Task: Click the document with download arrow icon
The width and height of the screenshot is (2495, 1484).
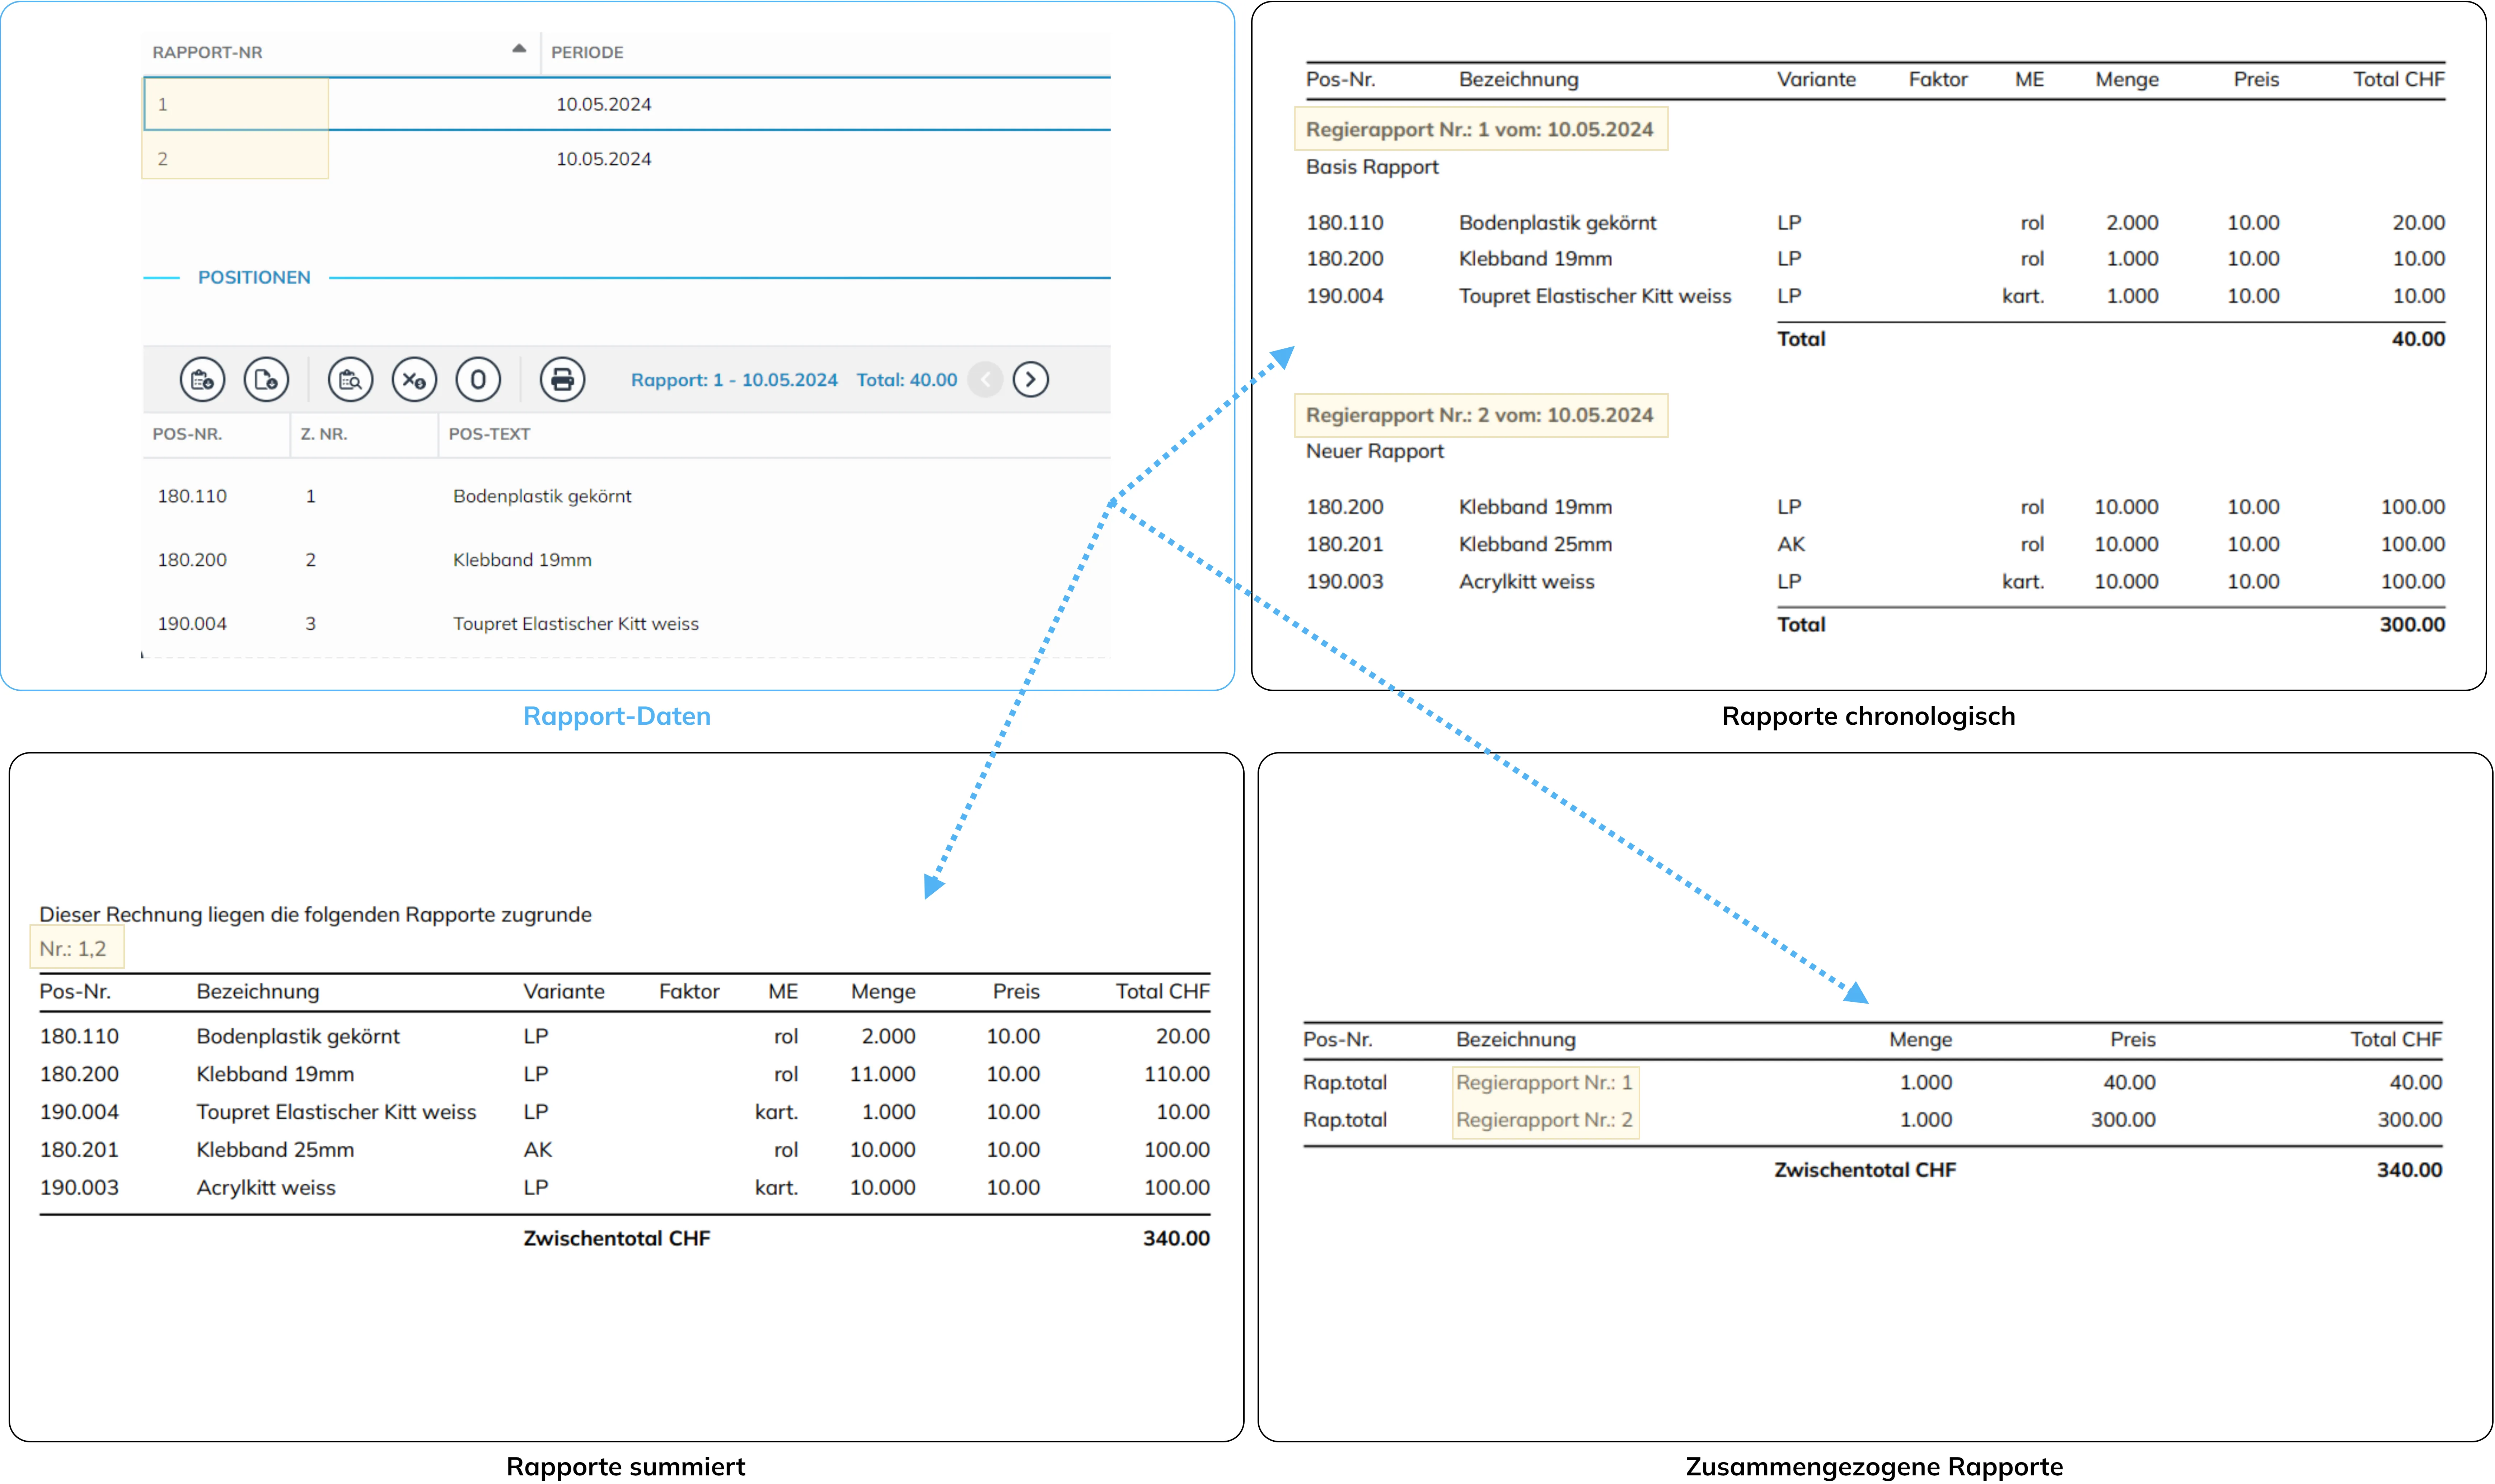Action: coord(266,380)
